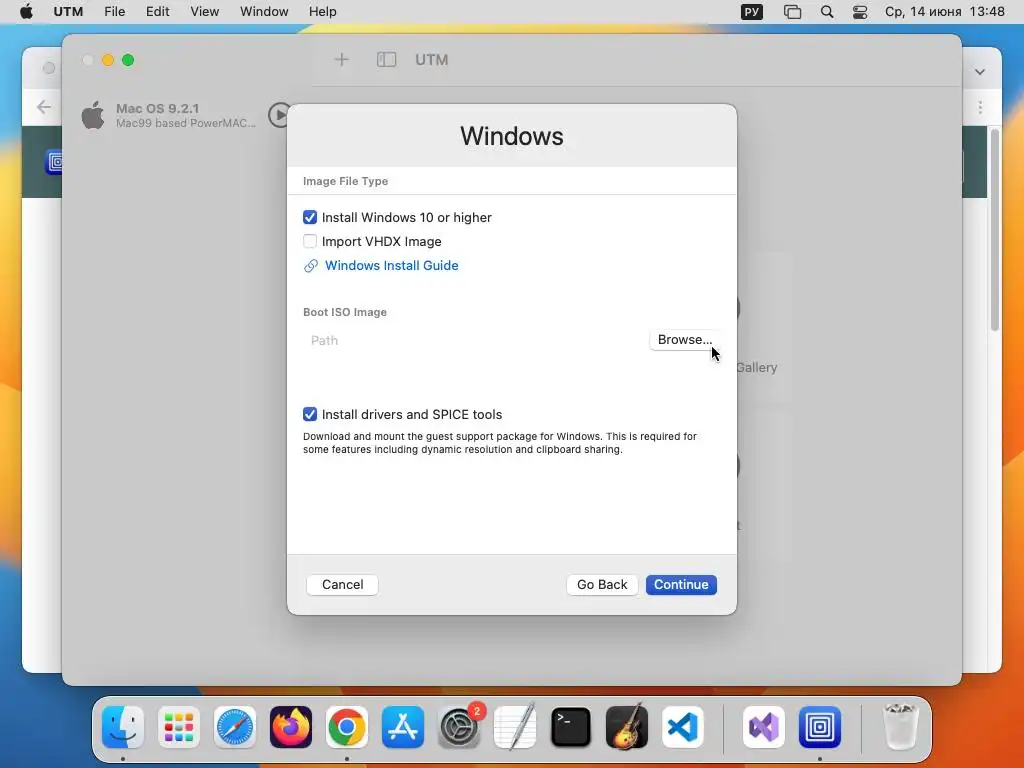Zoom UTM window with green button

click(x=128, y=60)
